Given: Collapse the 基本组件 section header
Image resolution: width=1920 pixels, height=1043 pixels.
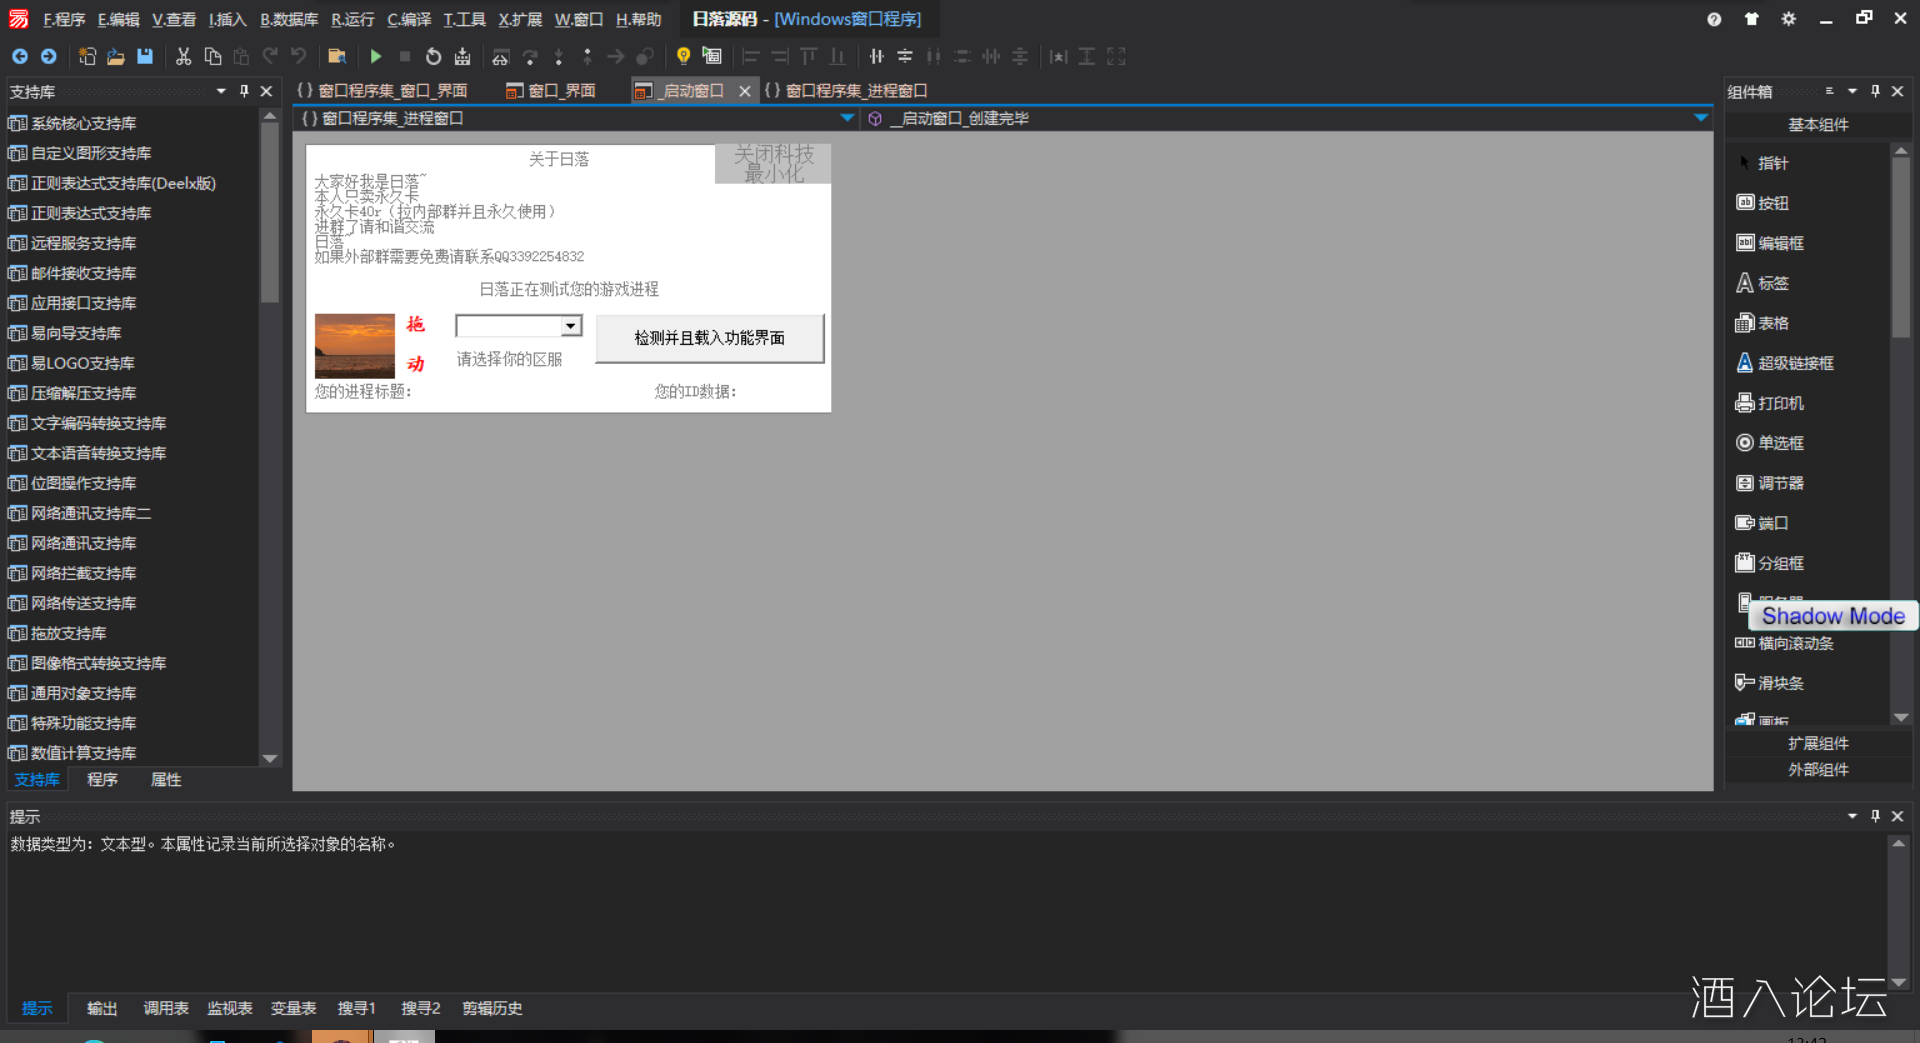Looking at the screenshot, I should pyautogui.click(x=1818, y=125).
